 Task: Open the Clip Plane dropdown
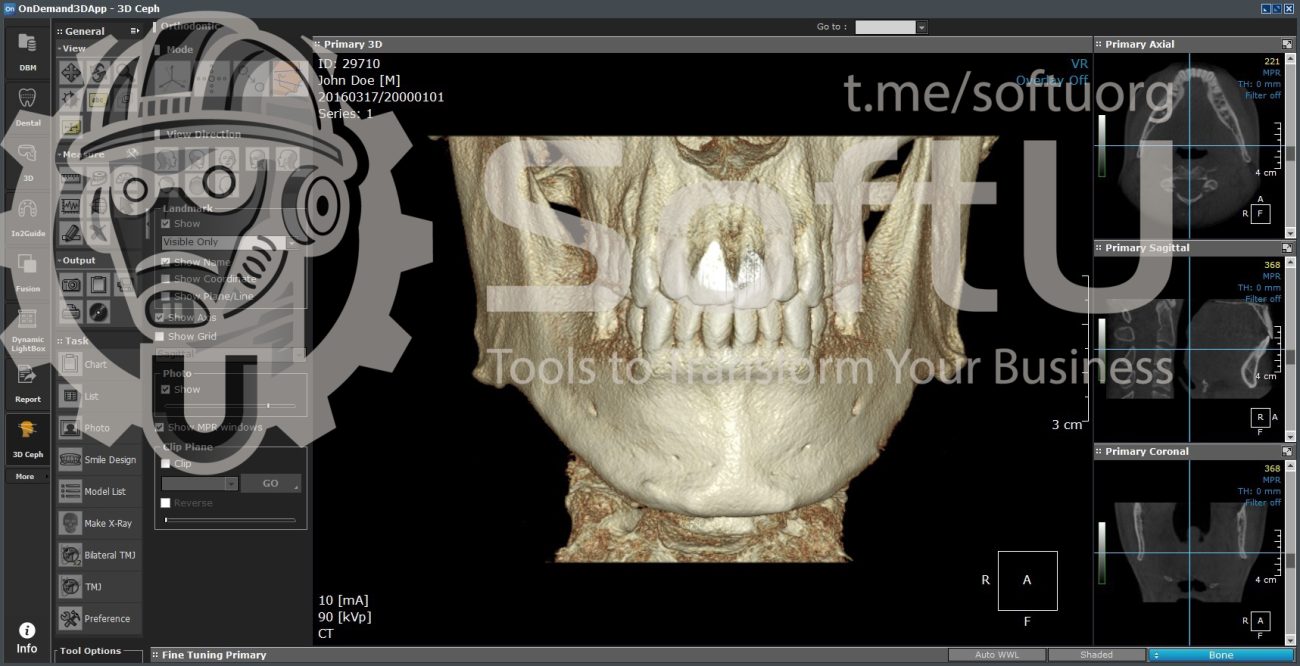point(200,483)
